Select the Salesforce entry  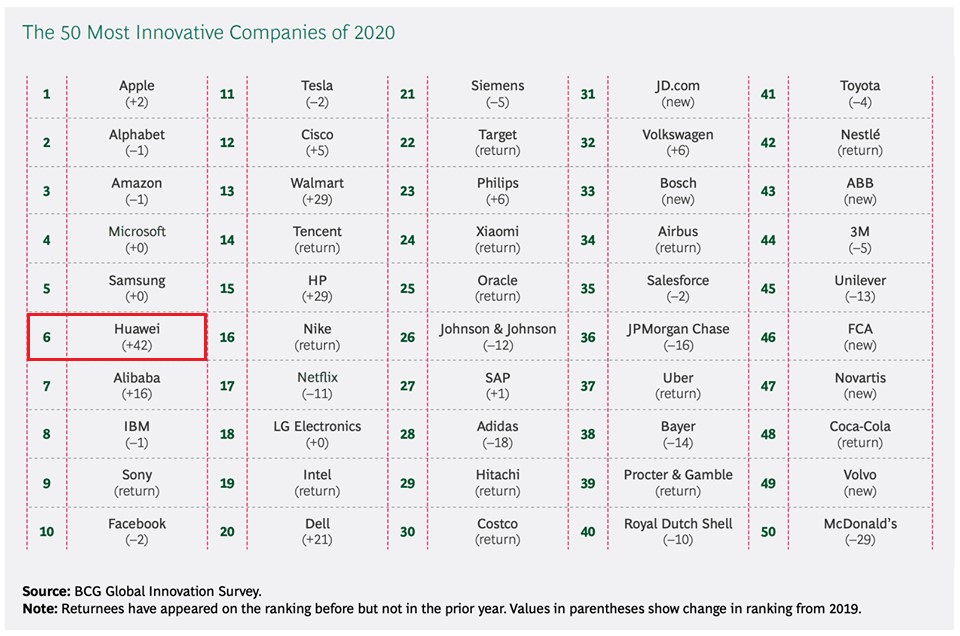point(677,288)
